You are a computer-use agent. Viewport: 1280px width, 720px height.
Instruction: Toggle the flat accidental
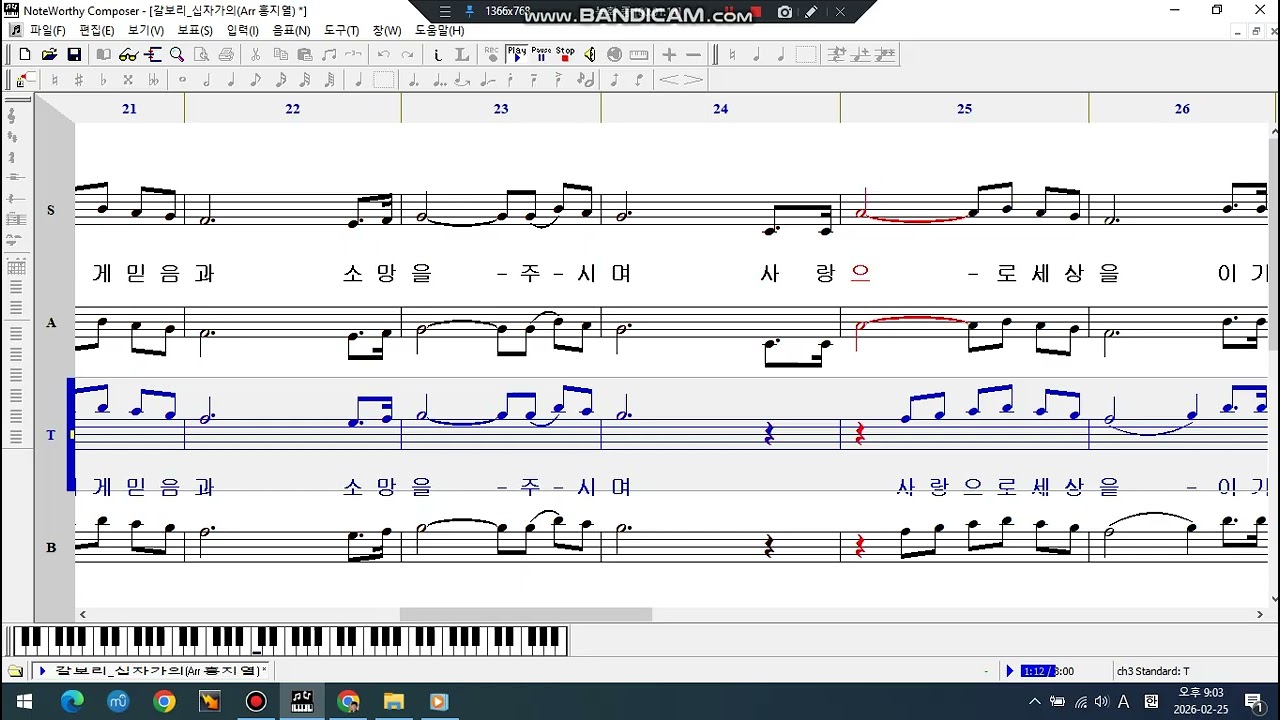coord(103,80)
